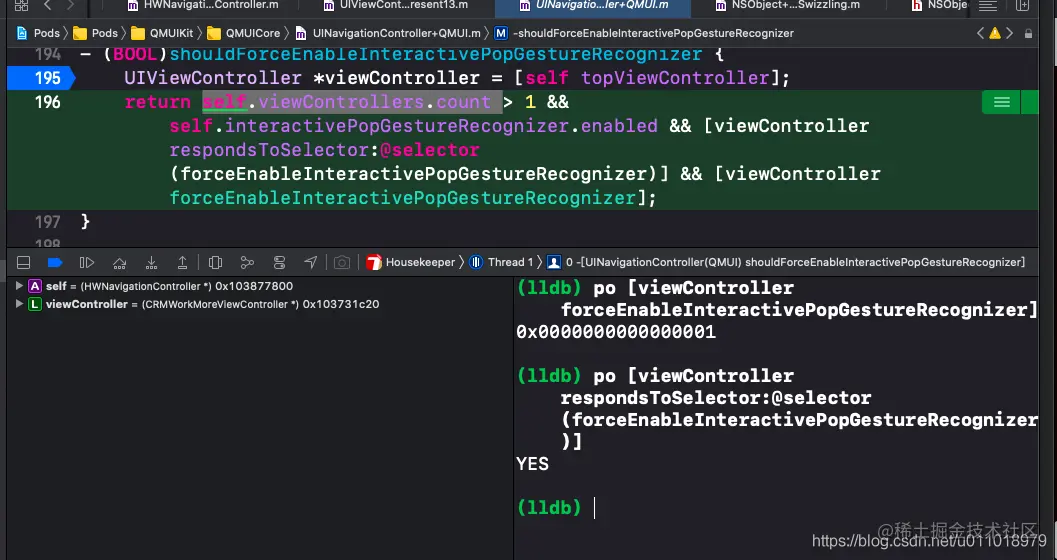Image resolution: width=1057 pixels, height=560 pixels.
Task: Open Environment Overrides in the debug bar
Action: click(x=279, y=262)
